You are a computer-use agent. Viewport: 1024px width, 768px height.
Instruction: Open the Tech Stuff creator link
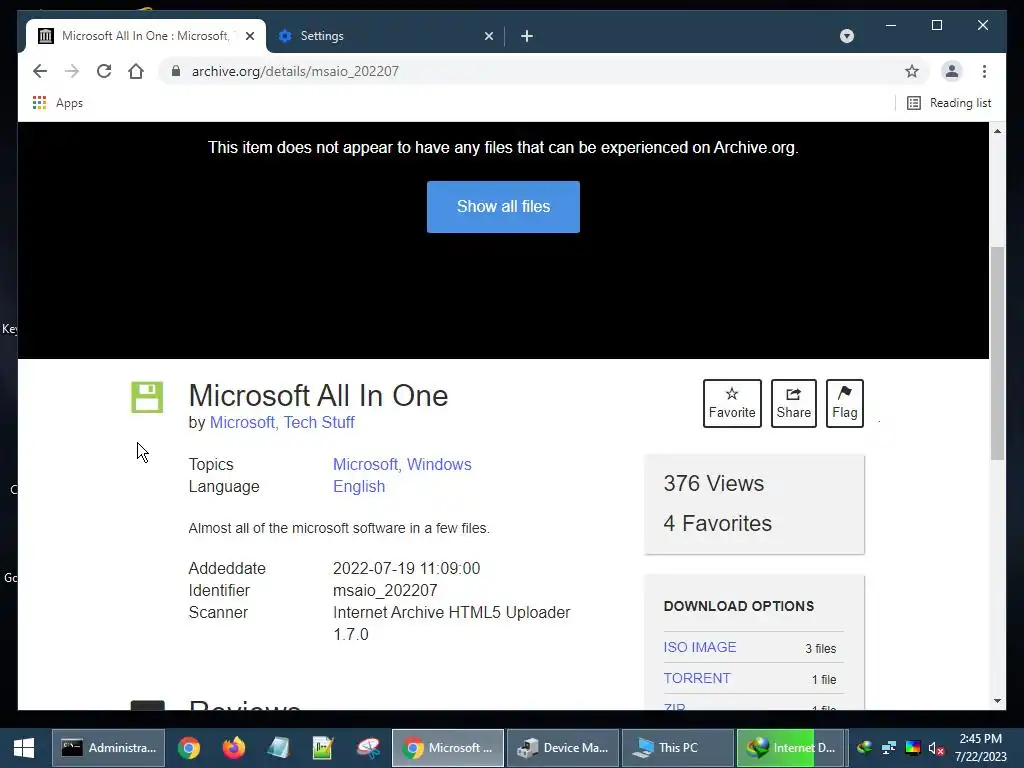pos(319,423)
